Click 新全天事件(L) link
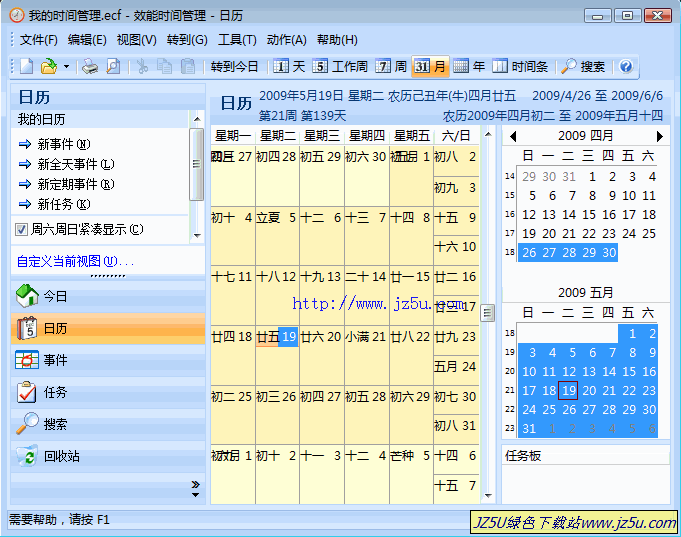 tap(76, 164)
